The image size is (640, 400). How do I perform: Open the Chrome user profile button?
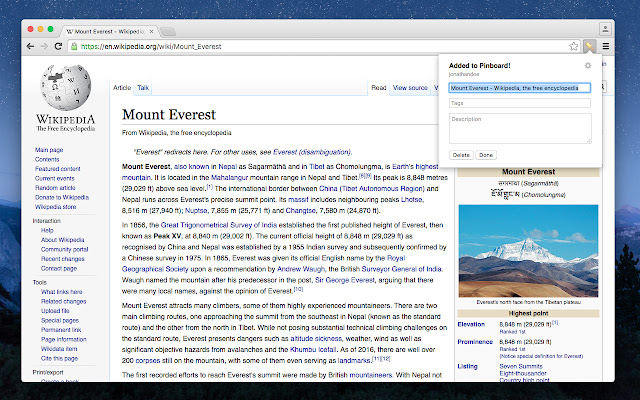[x=605, y=29]
